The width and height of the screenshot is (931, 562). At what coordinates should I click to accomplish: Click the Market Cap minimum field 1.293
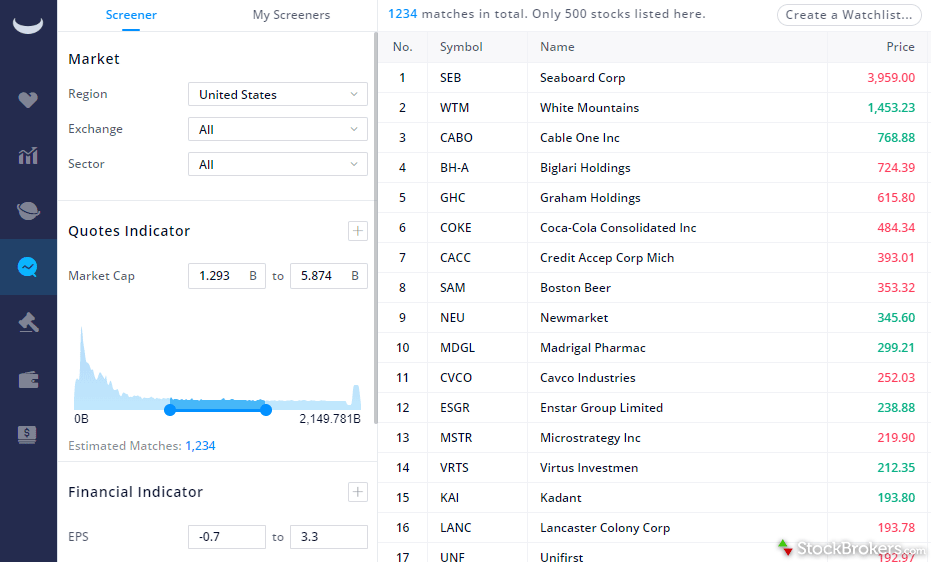(x=227, y=276)
